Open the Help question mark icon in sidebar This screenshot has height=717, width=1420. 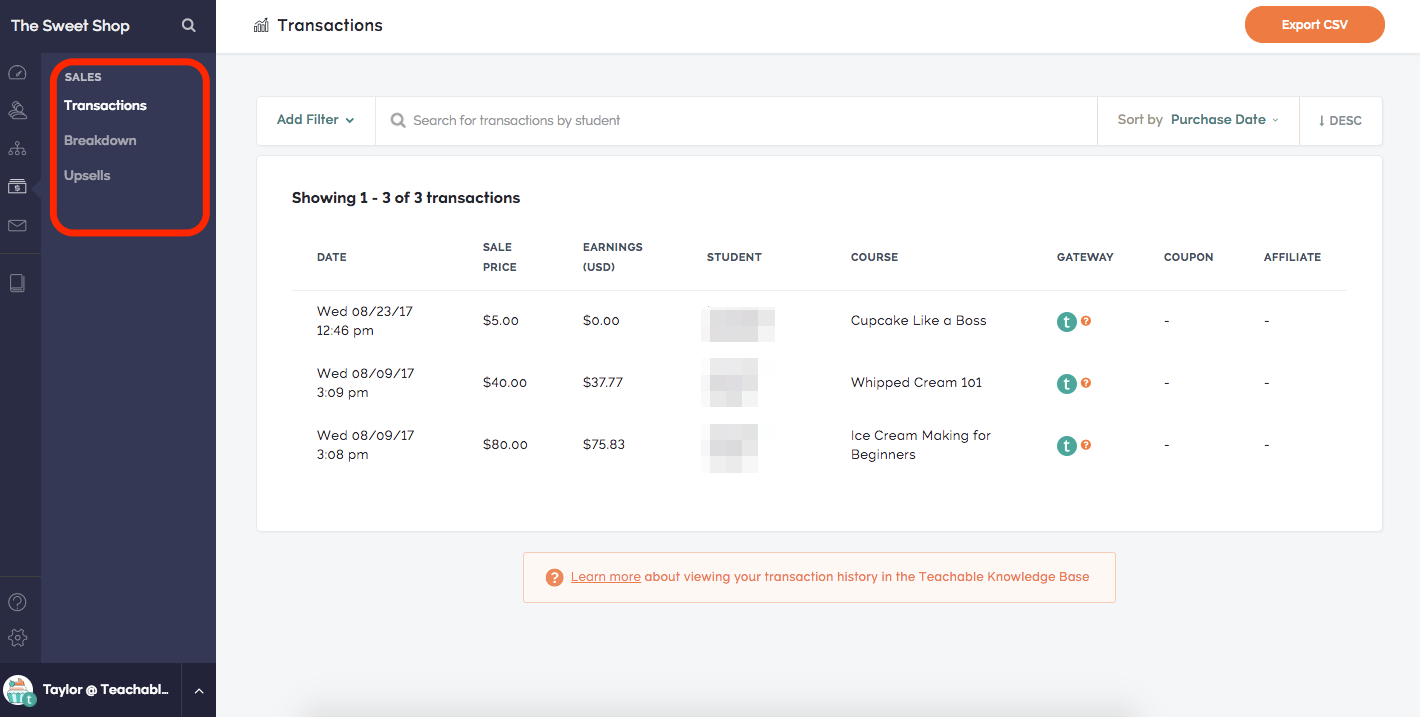17,602
